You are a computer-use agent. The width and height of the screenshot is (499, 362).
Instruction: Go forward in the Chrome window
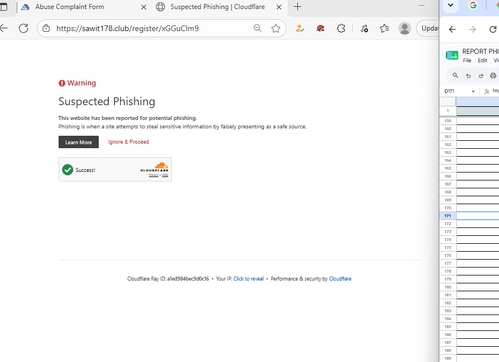click(x=472, y=30)
